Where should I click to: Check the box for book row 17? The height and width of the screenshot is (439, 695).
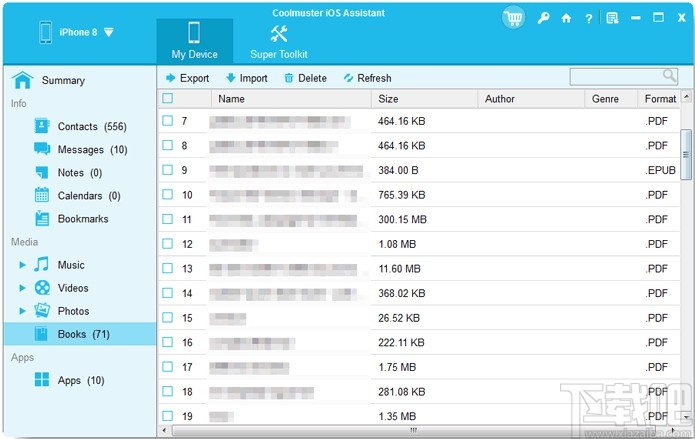tap(168, 367)
